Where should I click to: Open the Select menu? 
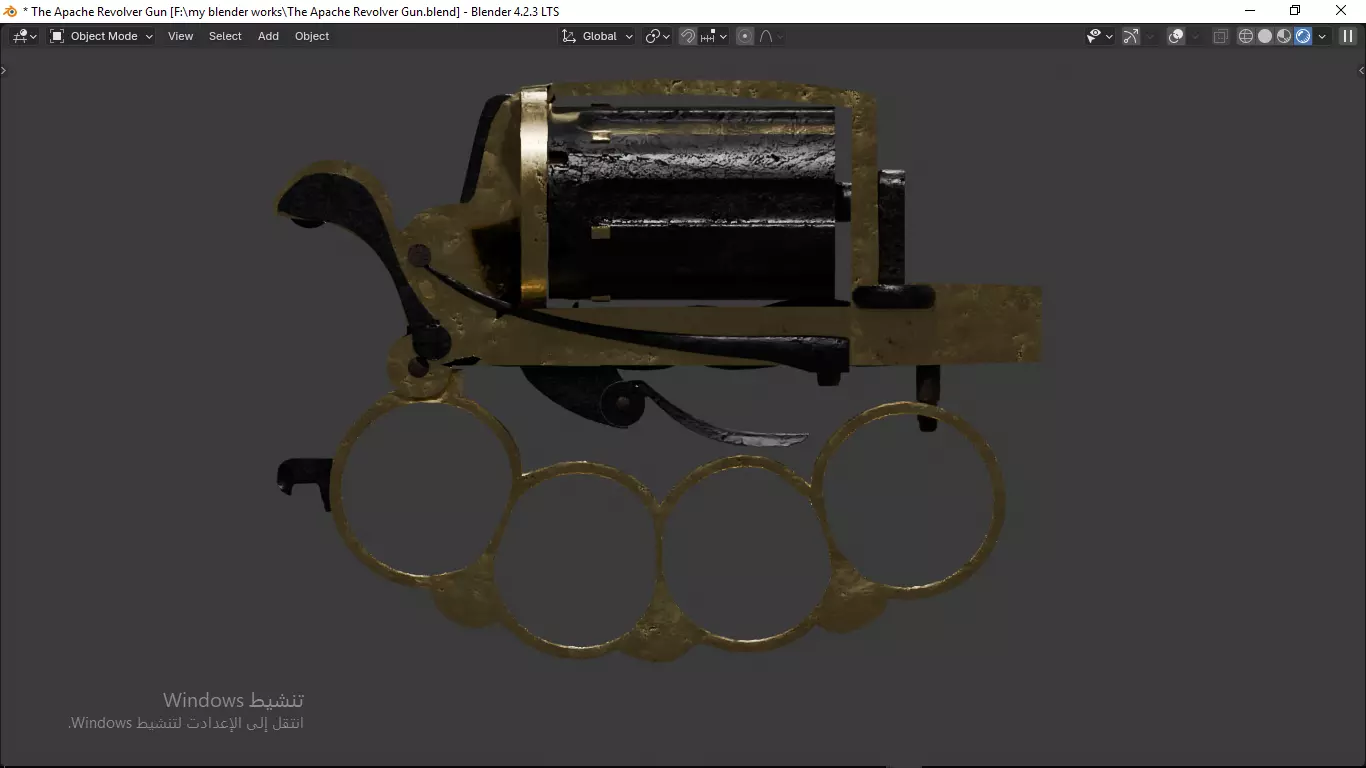225,36
